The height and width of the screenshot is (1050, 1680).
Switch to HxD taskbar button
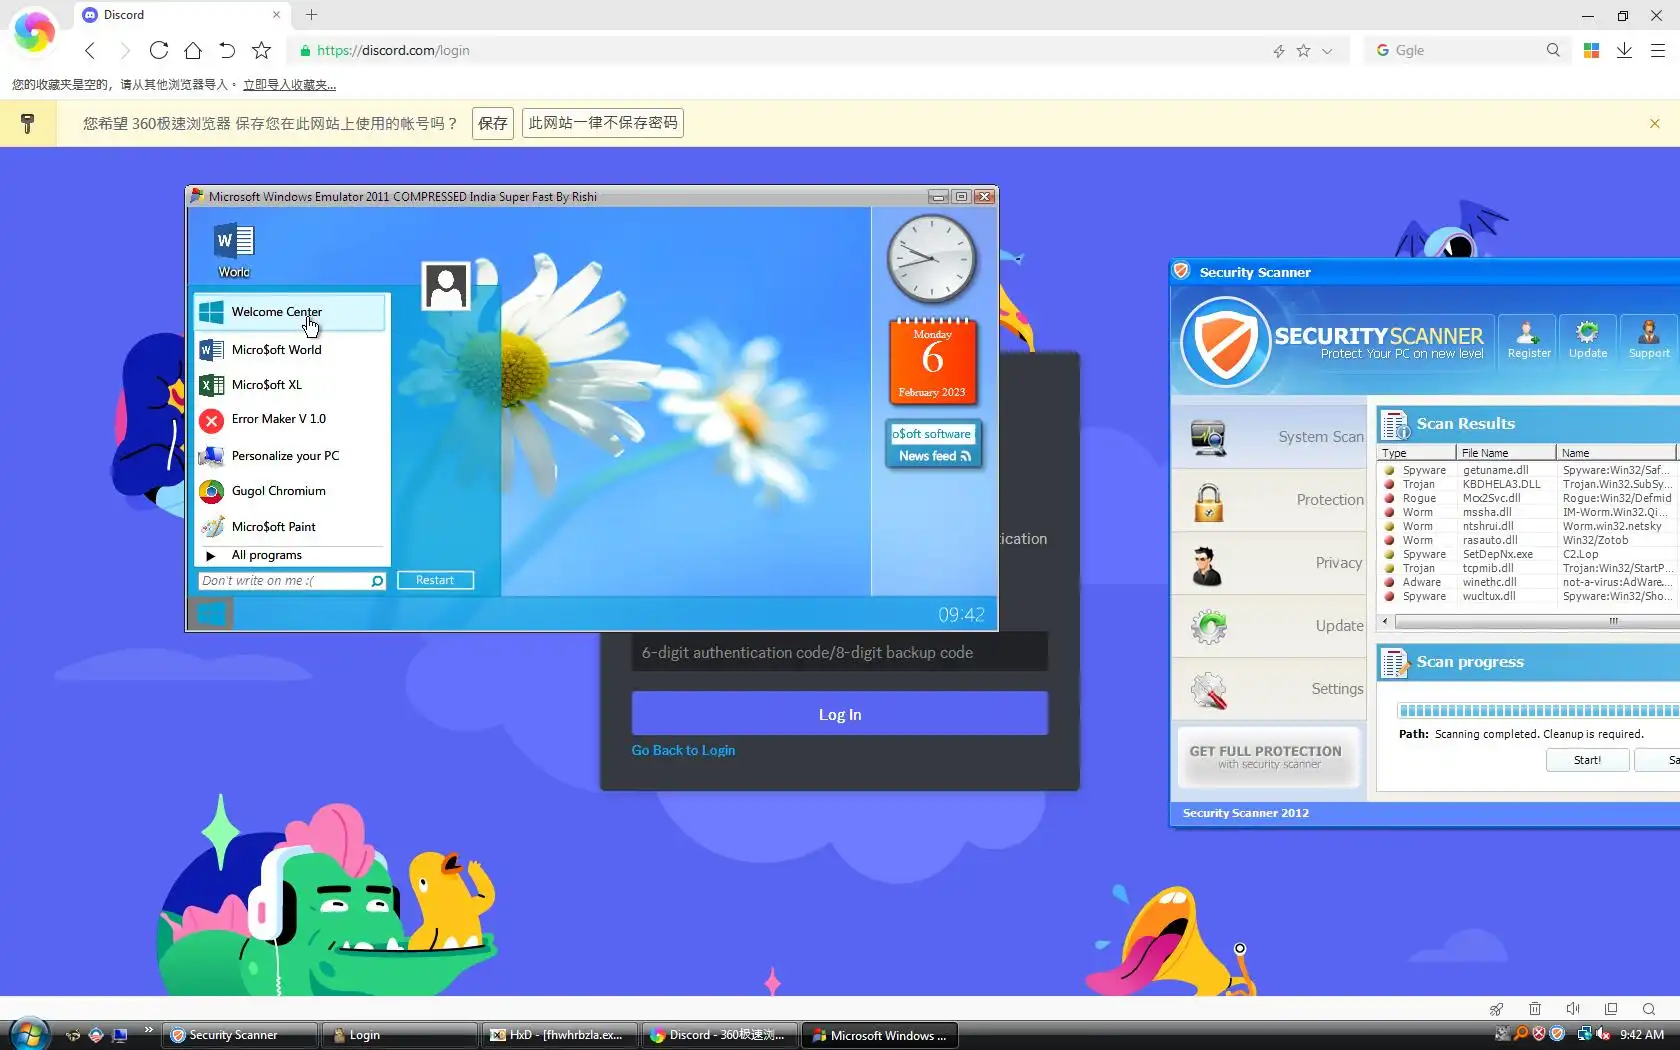pos(559,1035)
